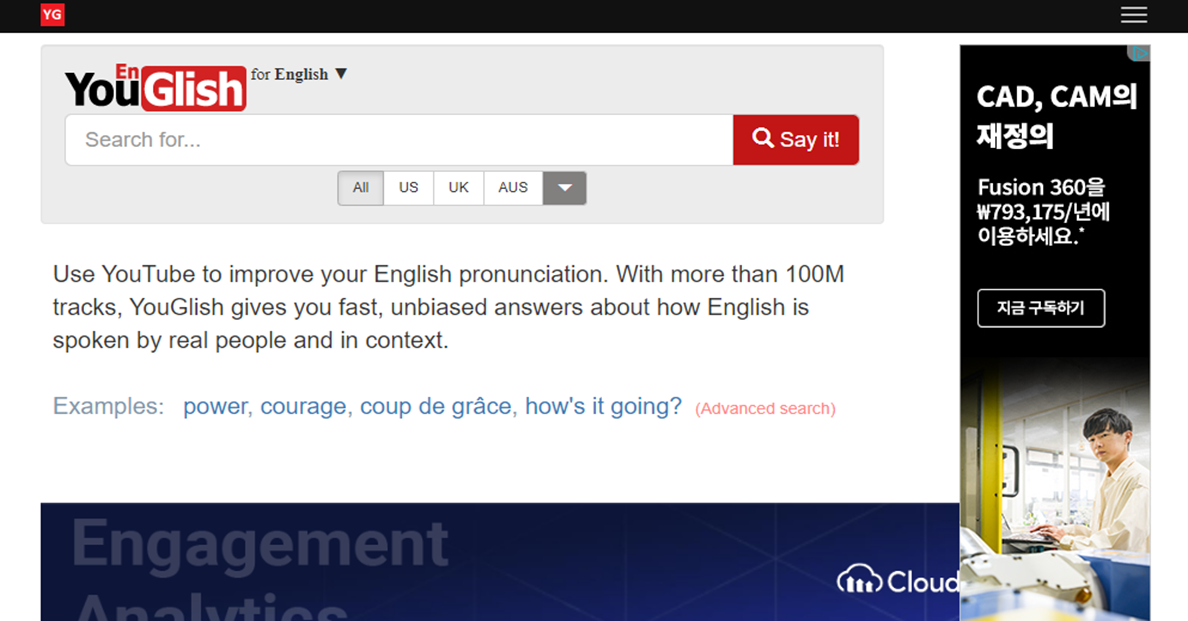
Task: Open the 'power' example link
Action: tap(215, 407)
